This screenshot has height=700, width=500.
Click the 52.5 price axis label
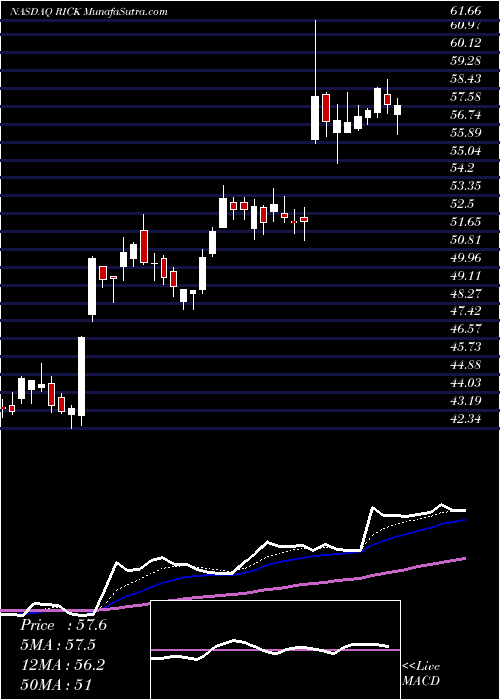(463, 204)
